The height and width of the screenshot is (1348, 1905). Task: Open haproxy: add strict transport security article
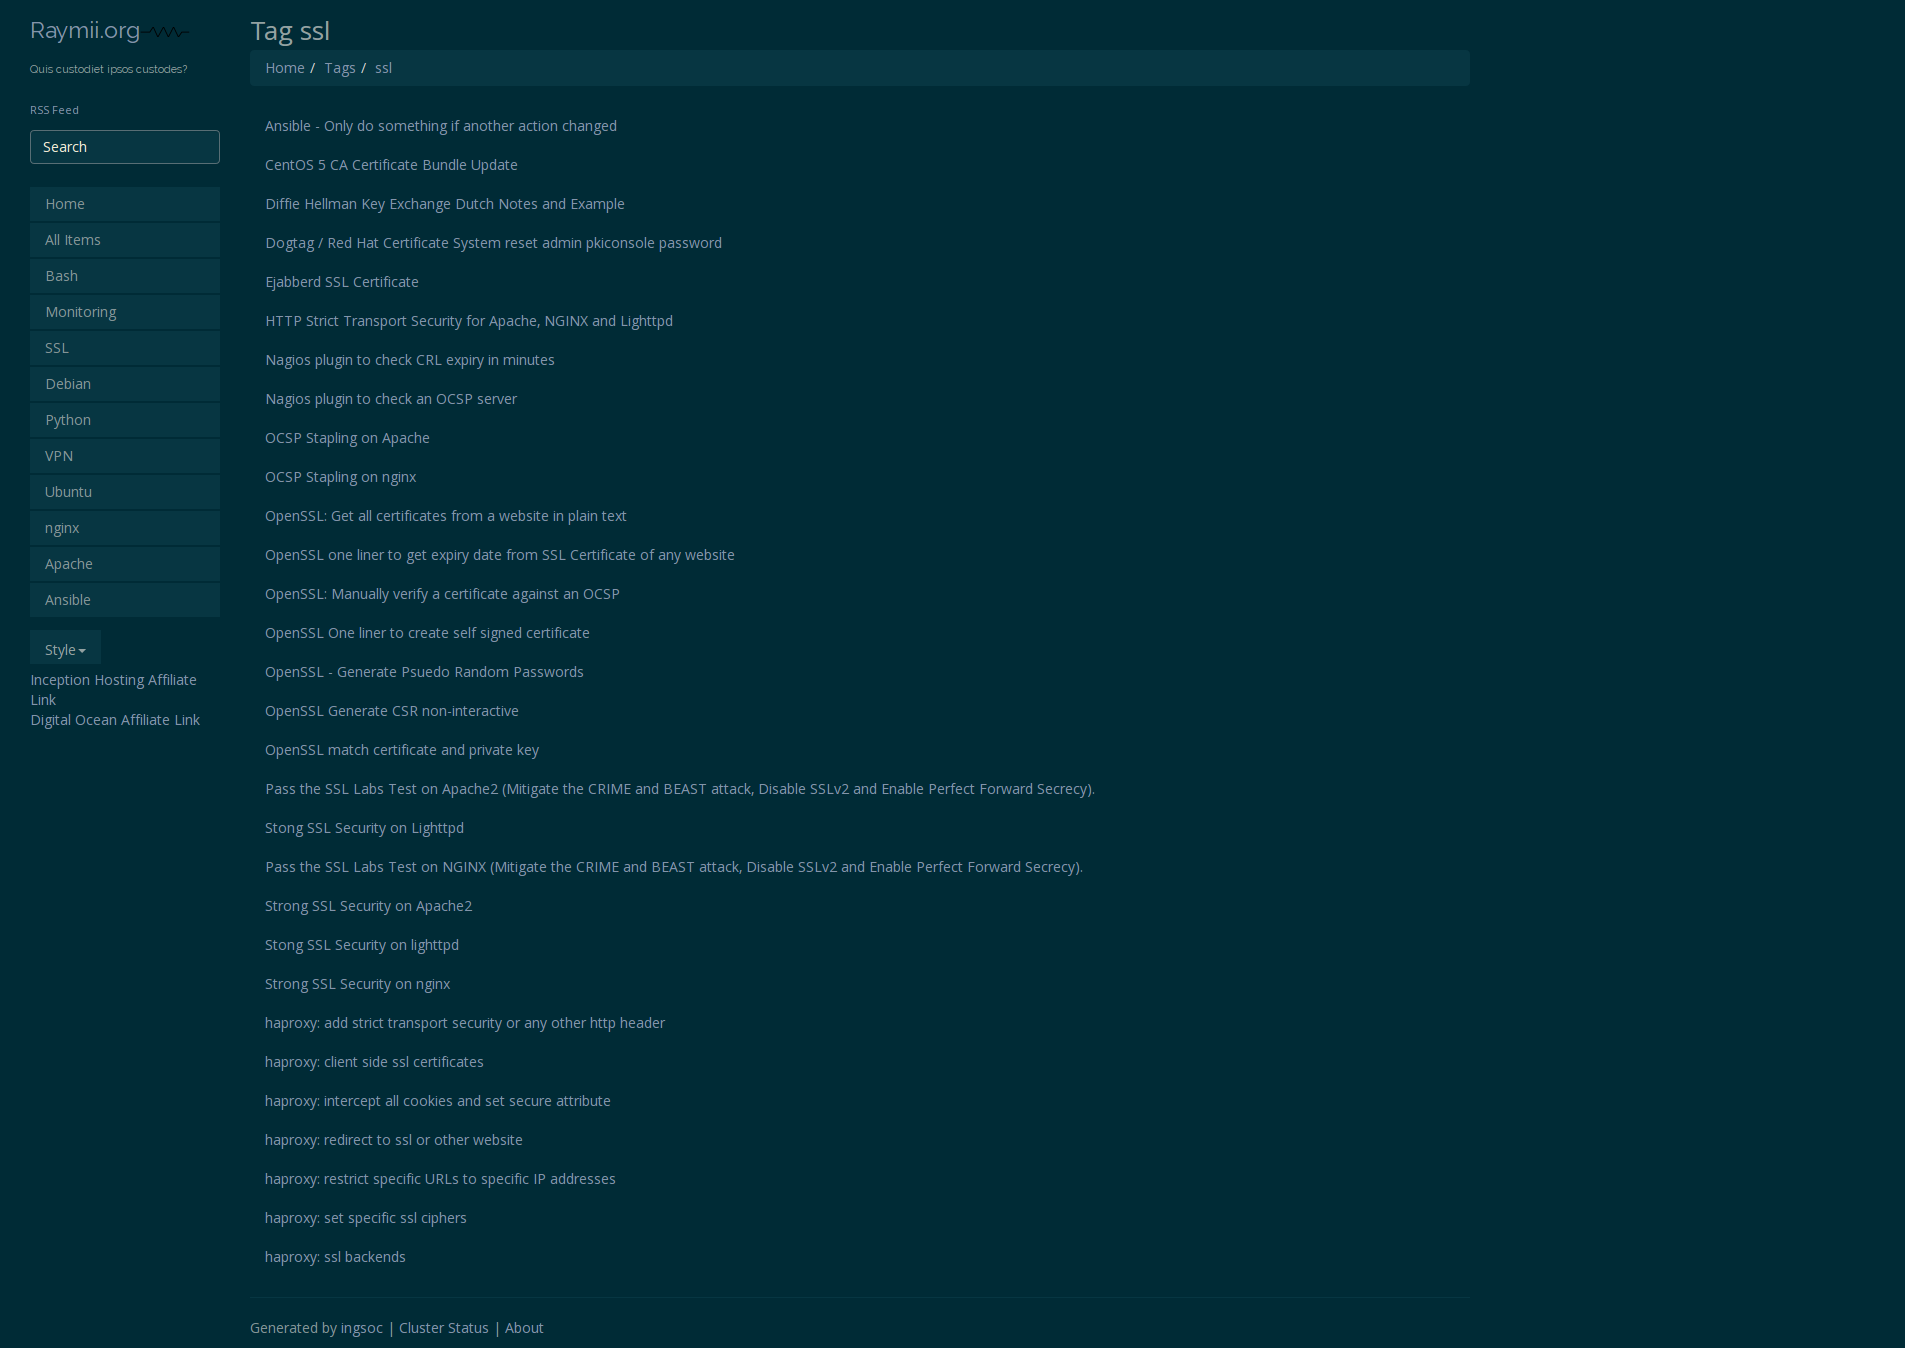point(465,1023)
